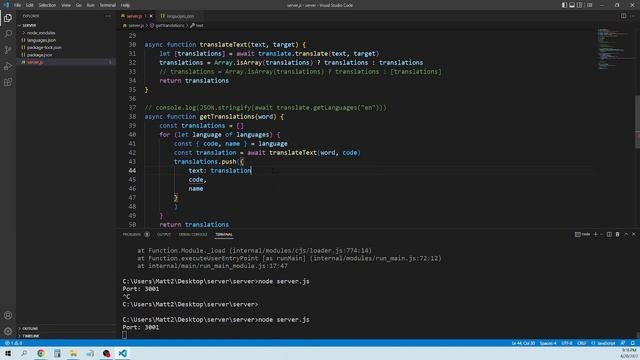Open the Search view in activity bar
The width and height of the screenshot is (640, 360).
8,34
